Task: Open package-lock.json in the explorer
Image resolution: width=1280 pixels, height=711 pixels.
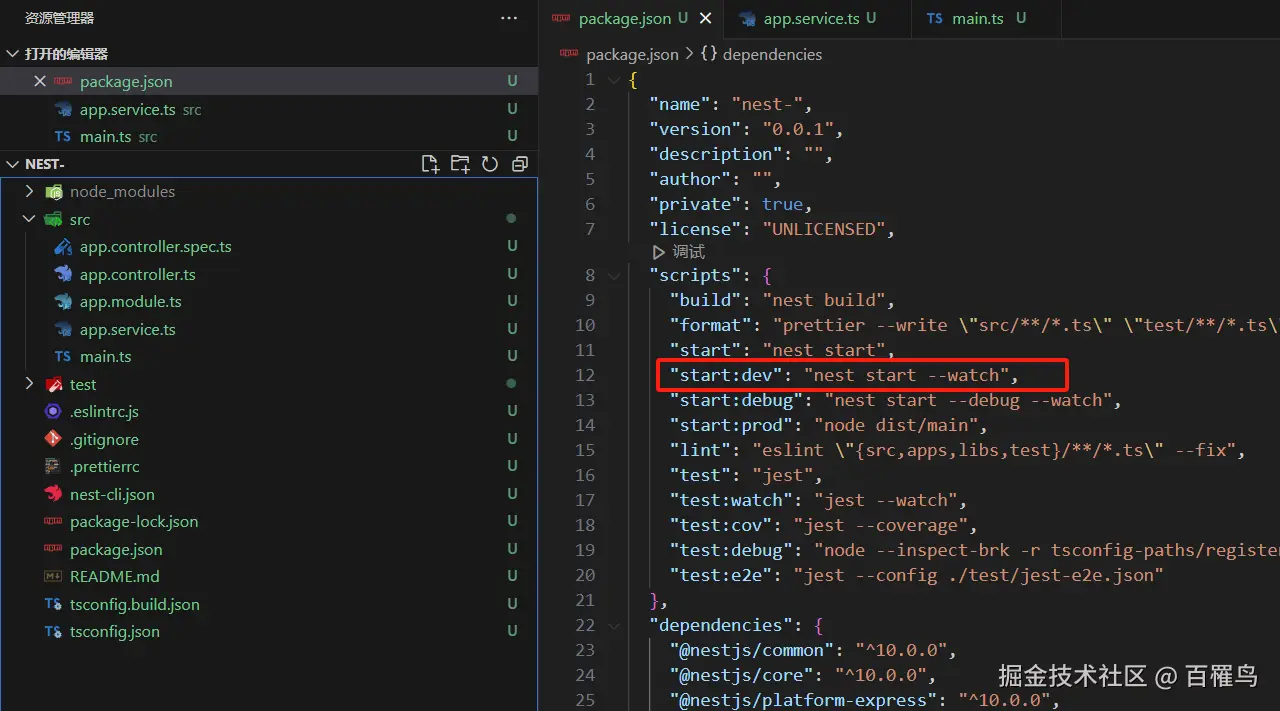Action: [x=134, y=521]
